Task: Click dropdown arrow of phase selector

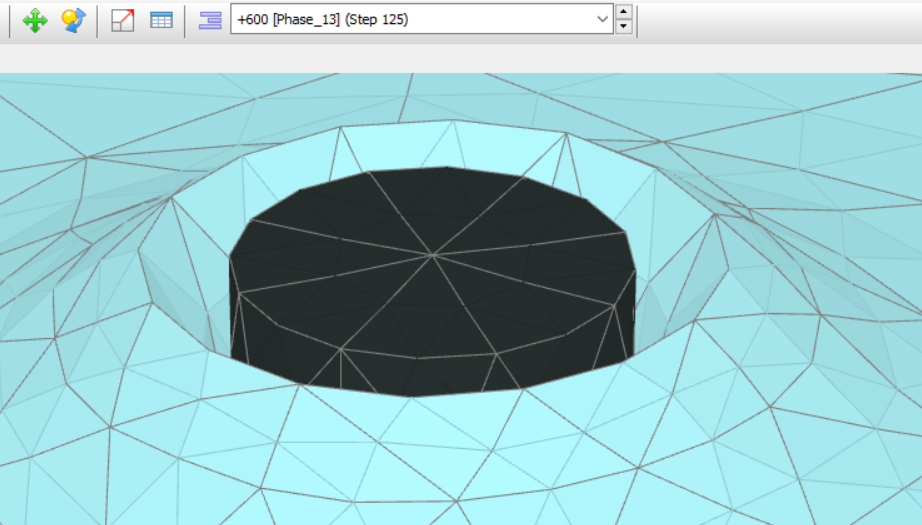Action: coord(602,19)
